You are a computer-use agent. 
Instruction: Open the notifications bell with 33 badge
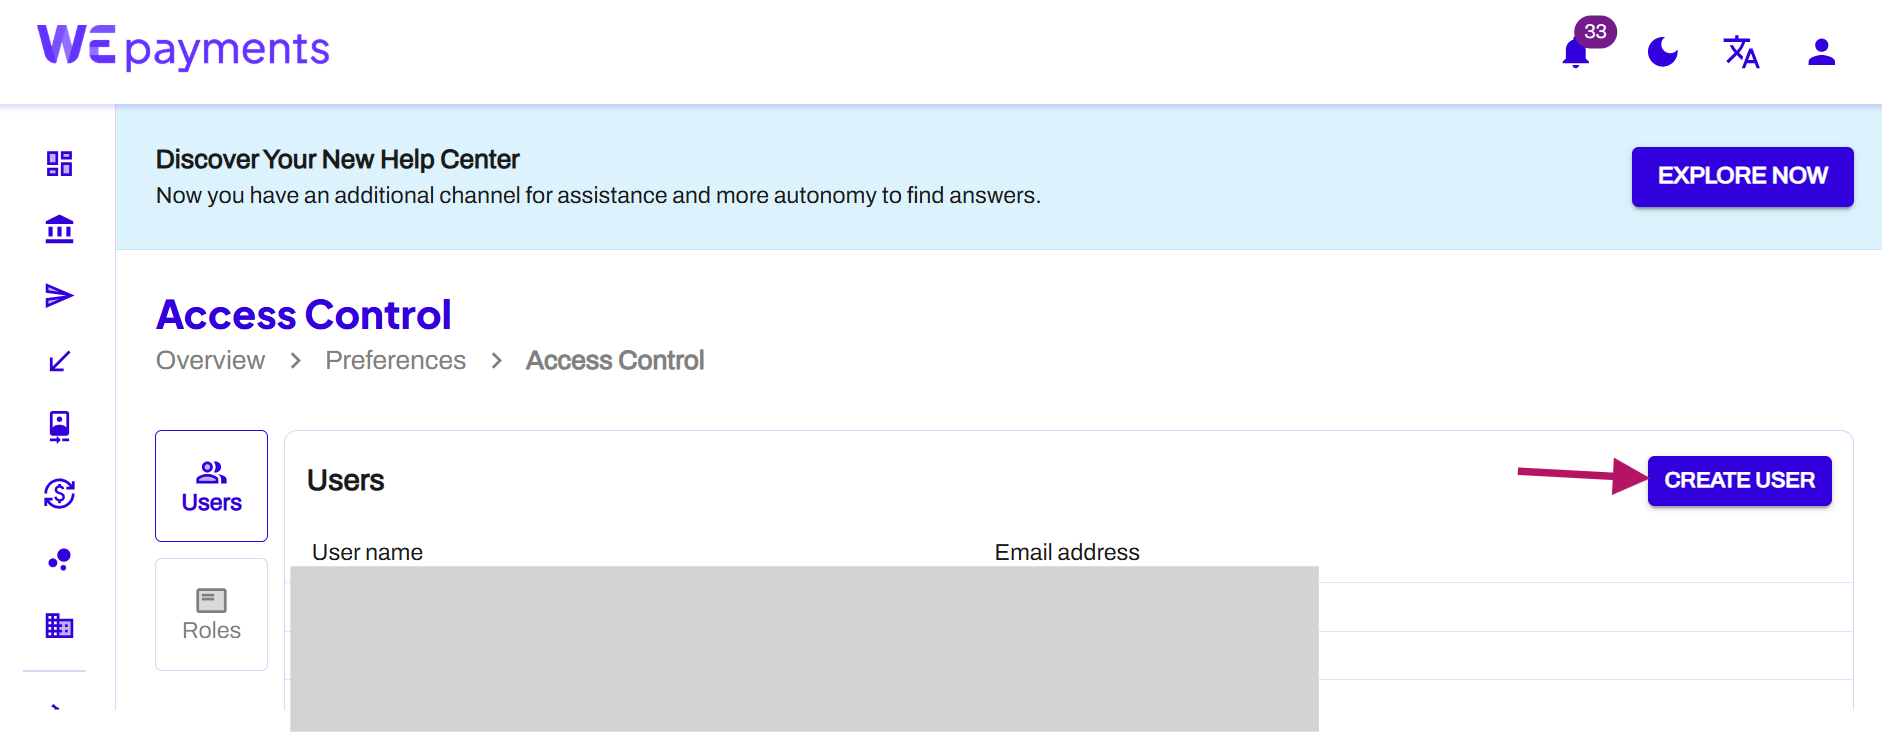pos(1577,52)
